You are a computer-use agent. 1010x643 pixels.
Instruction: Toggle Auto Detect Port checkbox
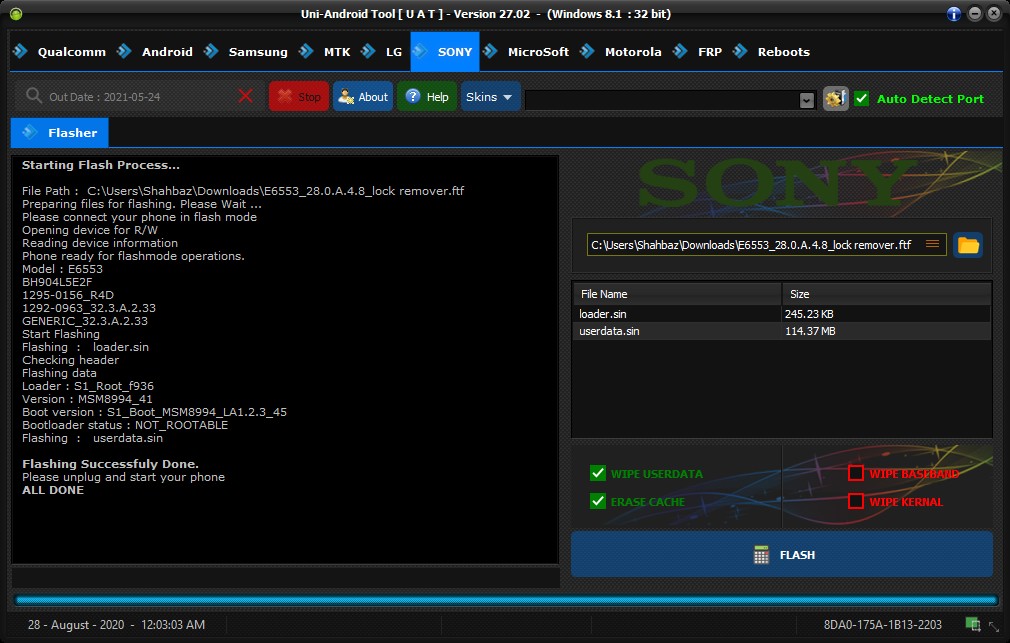(861, 99)
